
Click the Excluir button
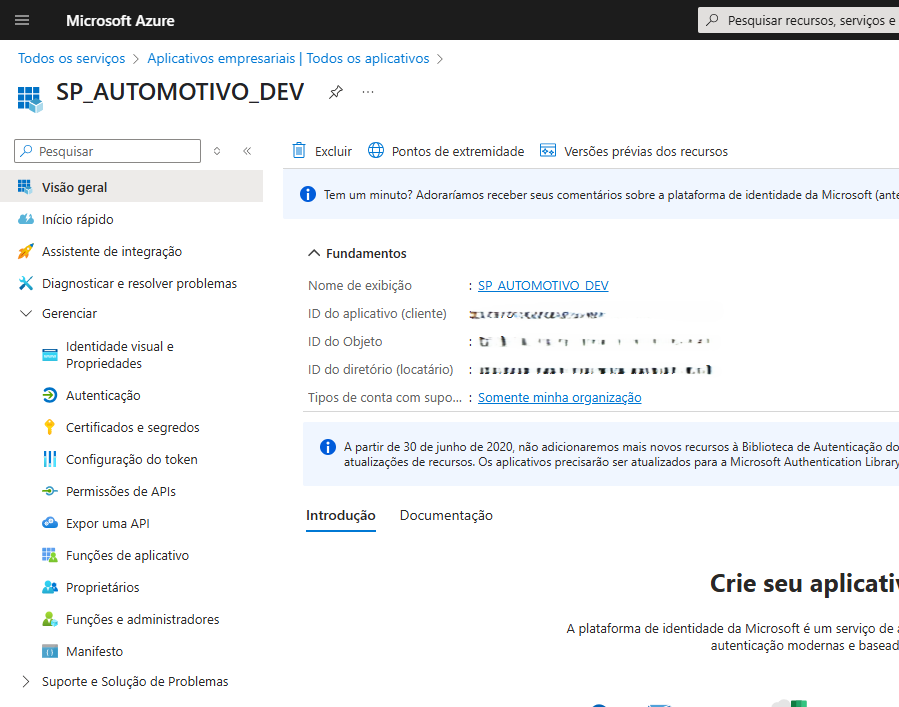(322, 151)
